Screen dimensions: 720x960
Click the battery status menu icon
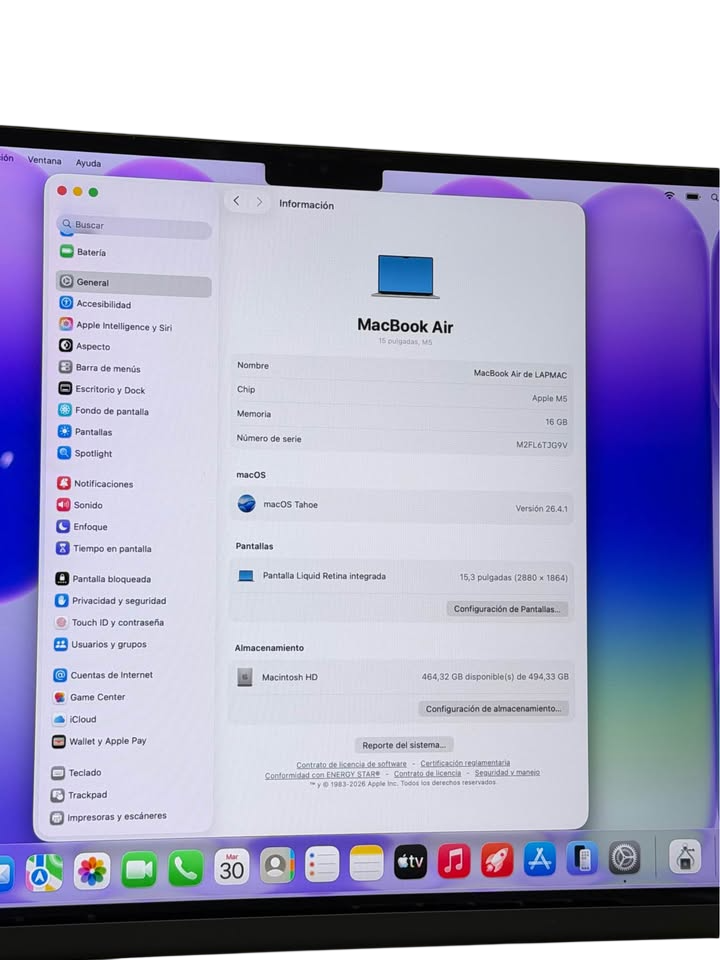pyautogui.click(x=692, y=197)
